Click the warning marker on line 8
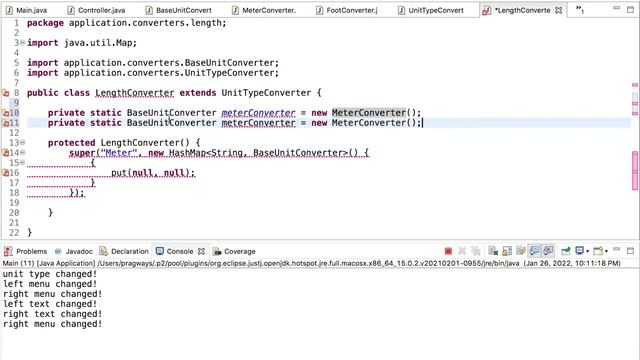 click(x=5, y=93)
